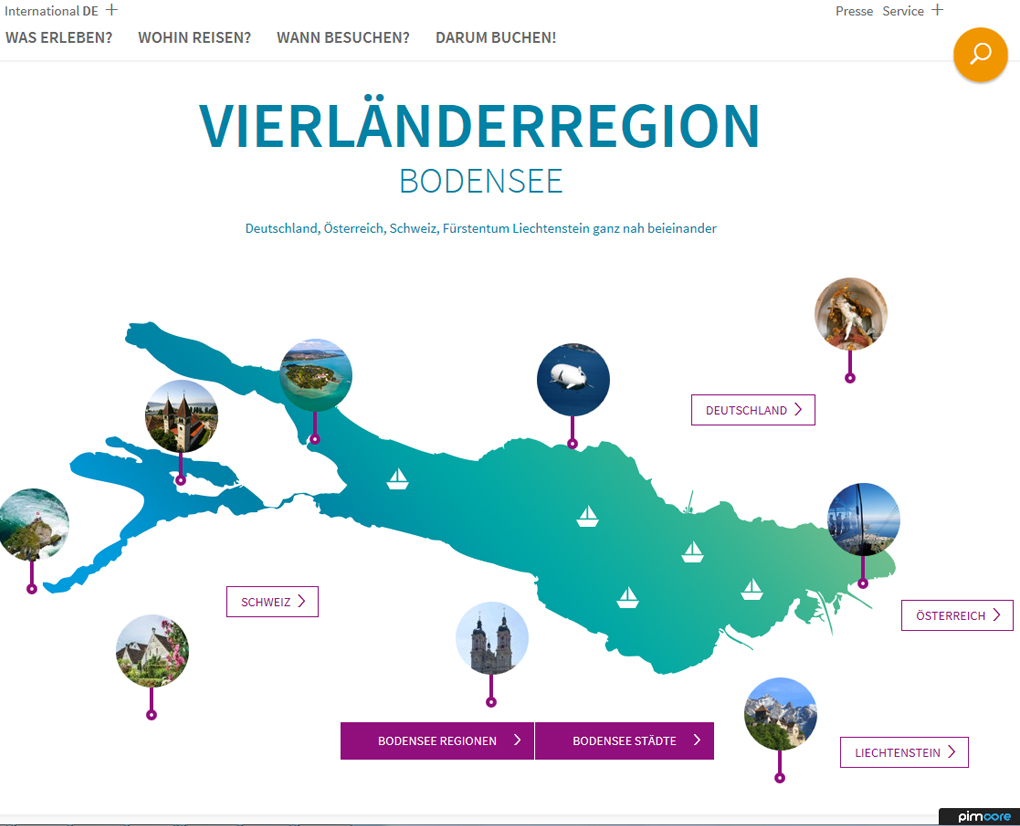
Task: Open the WOHIN REISEN? menu
Action: pyautogui.click(x=194, y=38)
